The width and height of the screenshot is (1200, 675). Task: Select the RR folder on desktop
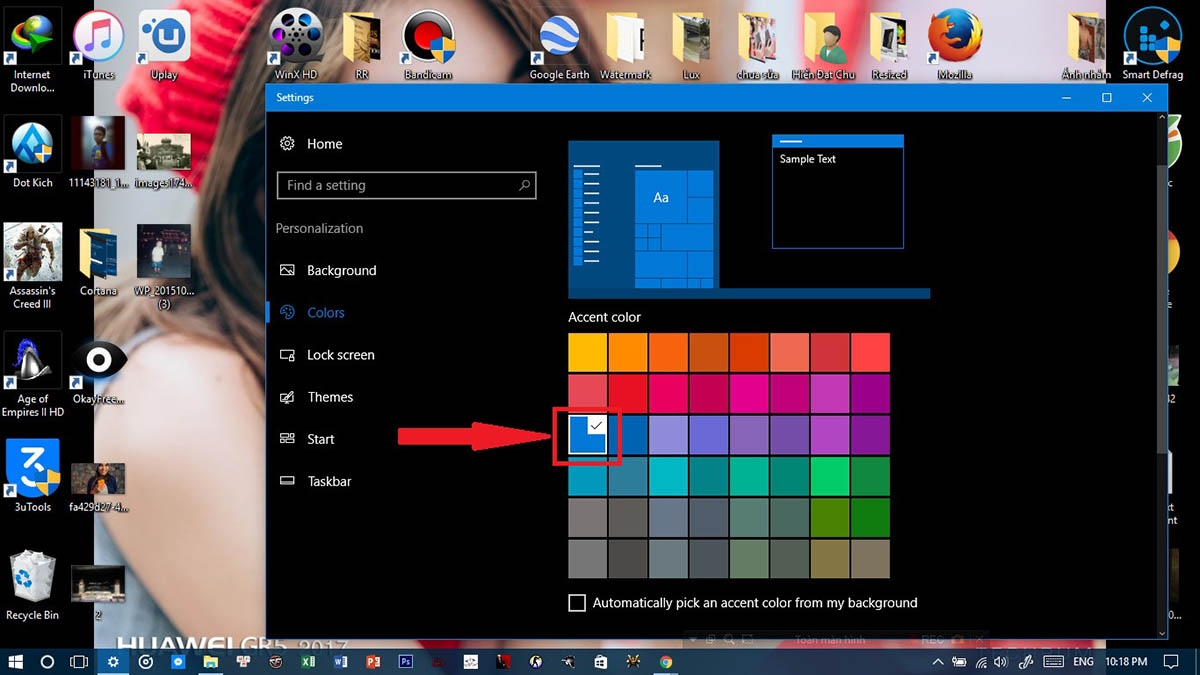pos(362,46)
